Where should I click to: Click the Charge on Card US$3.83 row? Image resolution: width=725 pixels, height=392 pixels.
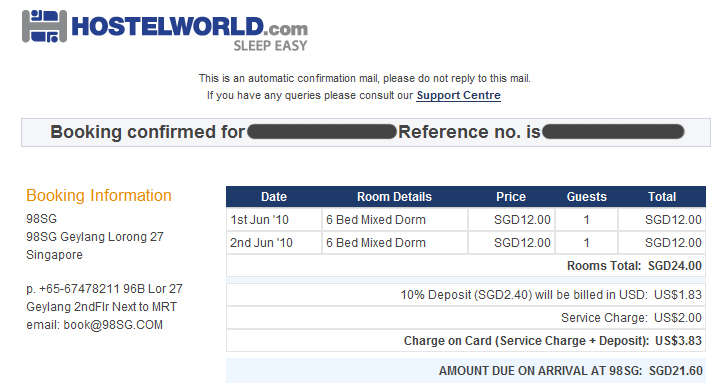[x=466, y=341]
